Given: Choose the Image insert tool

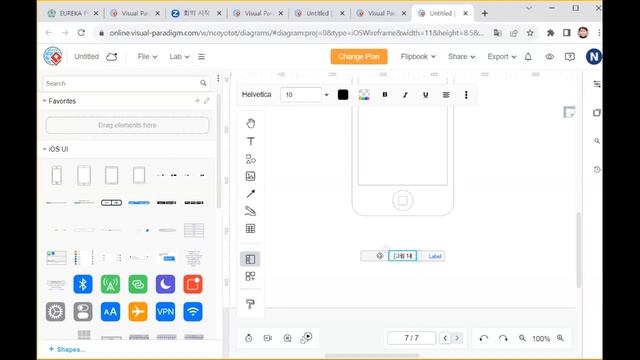Looking at the screenshot, I should [x=251, y=176].
